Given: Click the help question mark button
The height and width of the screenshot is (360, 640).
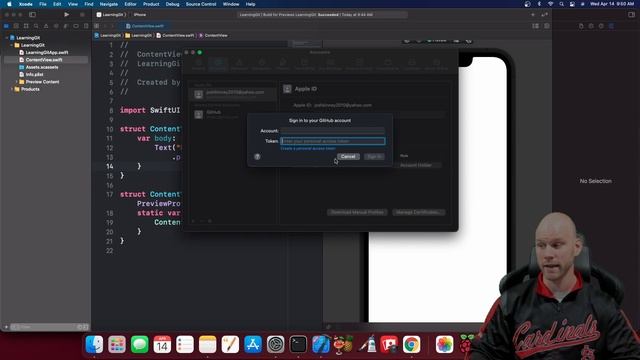Looking at the screenshot, I should pos(257,157).
